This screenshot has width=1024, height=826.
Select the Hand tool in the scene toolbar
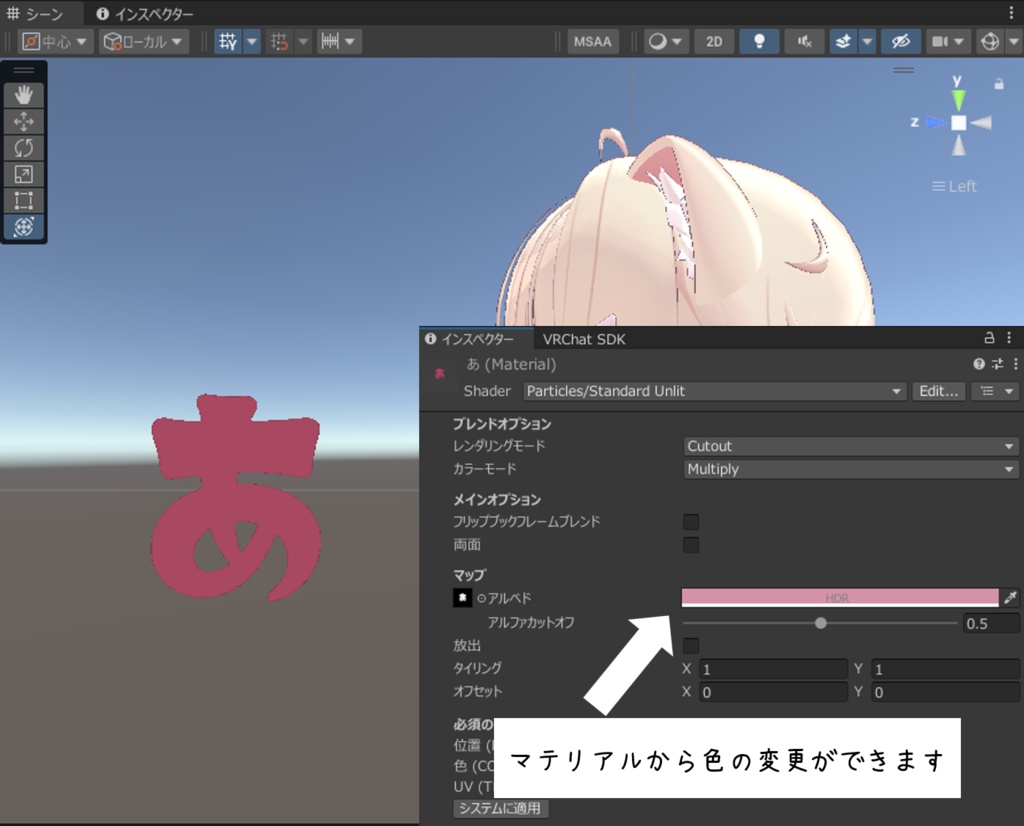tap(23, 94)
